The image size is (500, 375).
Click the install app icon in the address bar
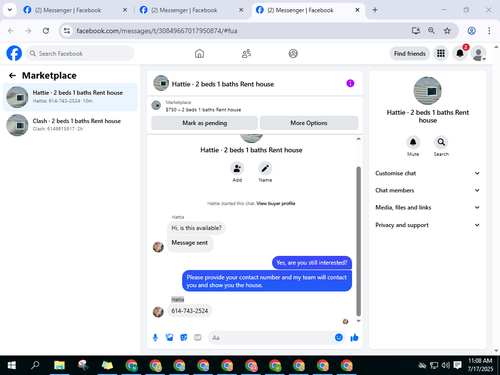point(416,31)
